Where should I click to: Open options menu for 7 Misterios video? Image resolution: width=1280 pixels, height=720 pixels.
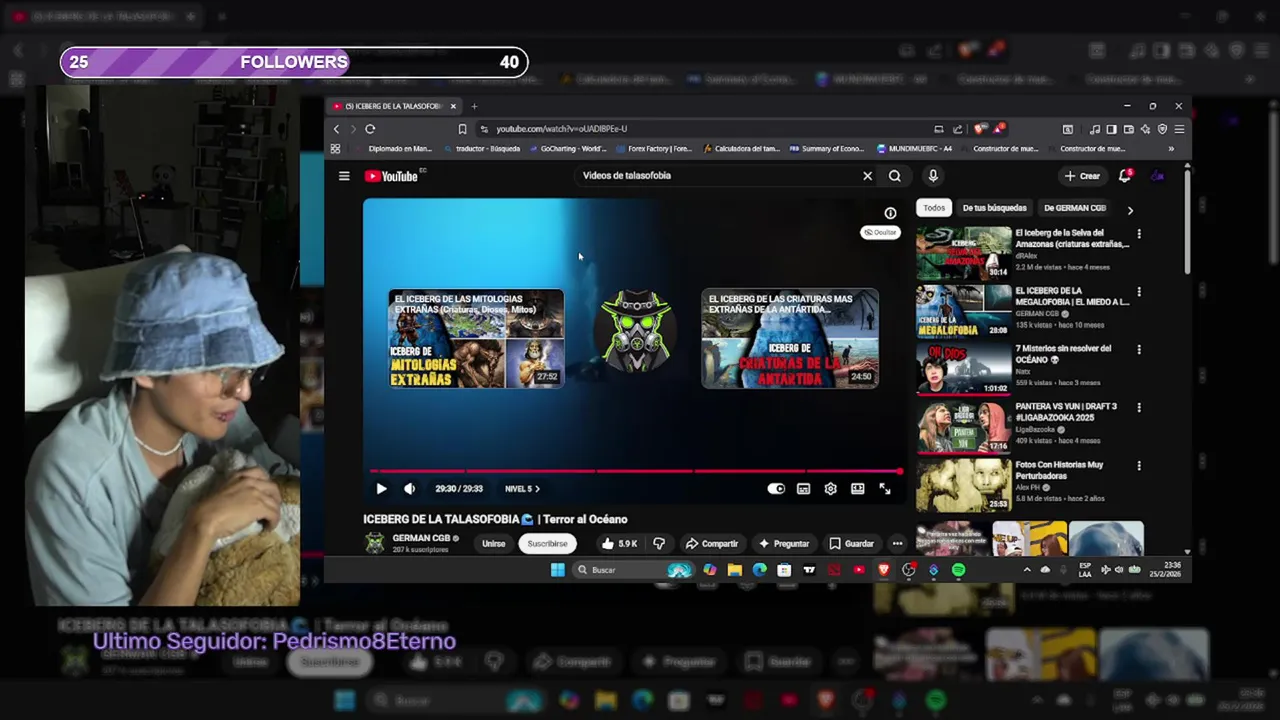(x=1138, y=350)
